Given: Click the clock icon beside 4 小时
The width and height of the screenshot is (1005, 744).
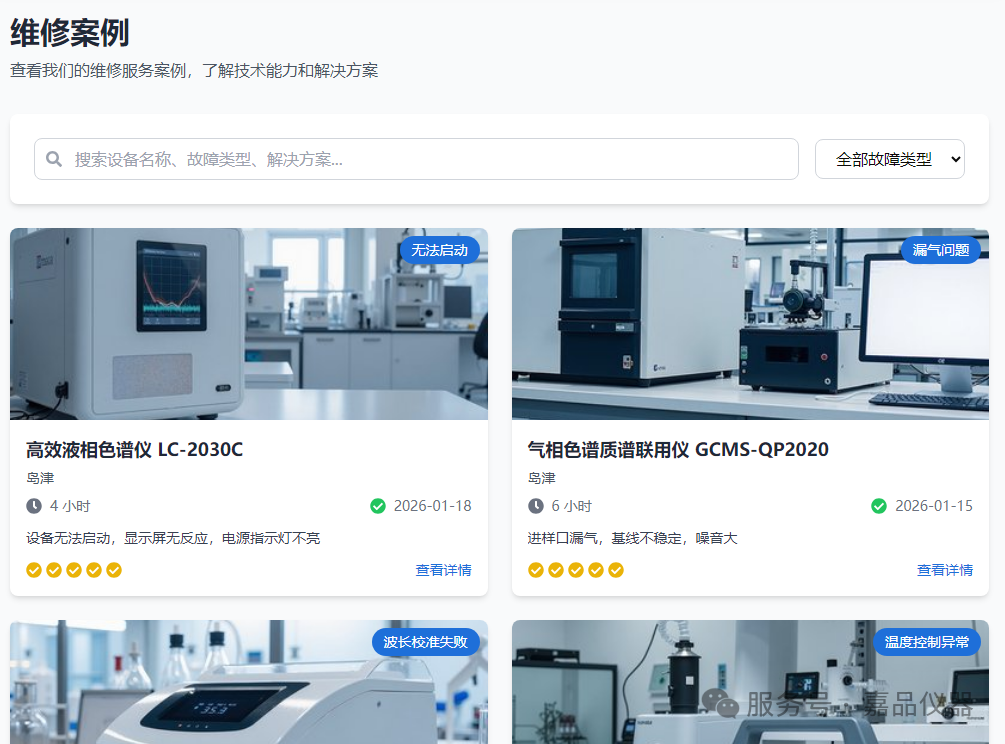Looking at the screenshot, I should 34,506.
